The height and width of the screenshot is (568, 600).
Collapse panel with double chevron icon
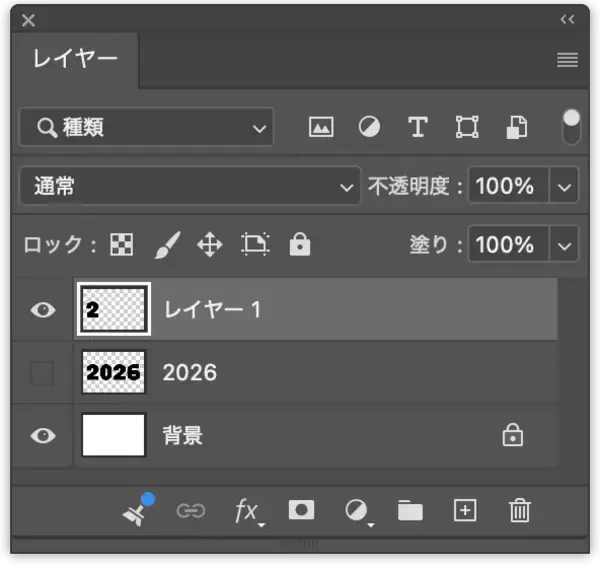pos(567,19)
